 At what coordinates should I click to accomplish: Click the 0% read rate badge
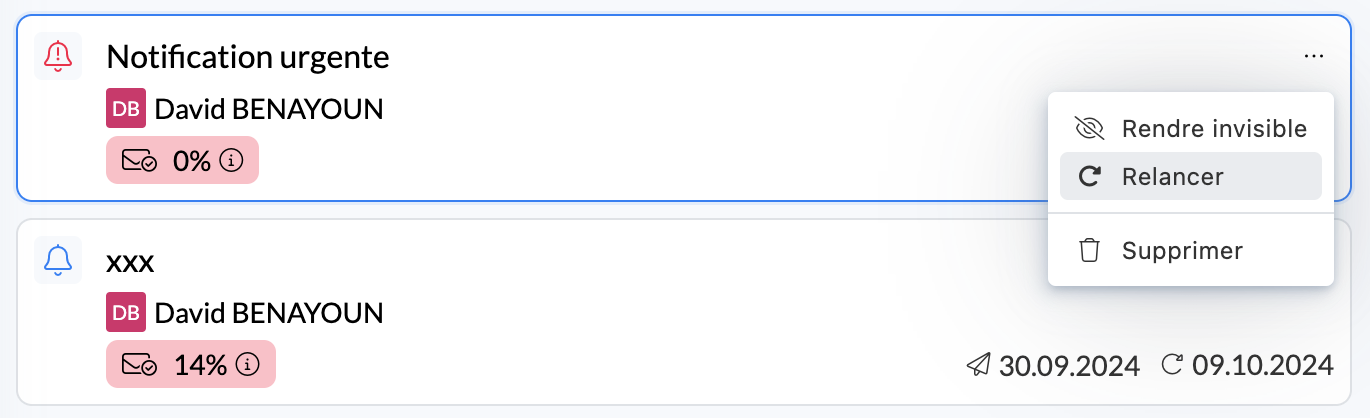tap(182, 160)
